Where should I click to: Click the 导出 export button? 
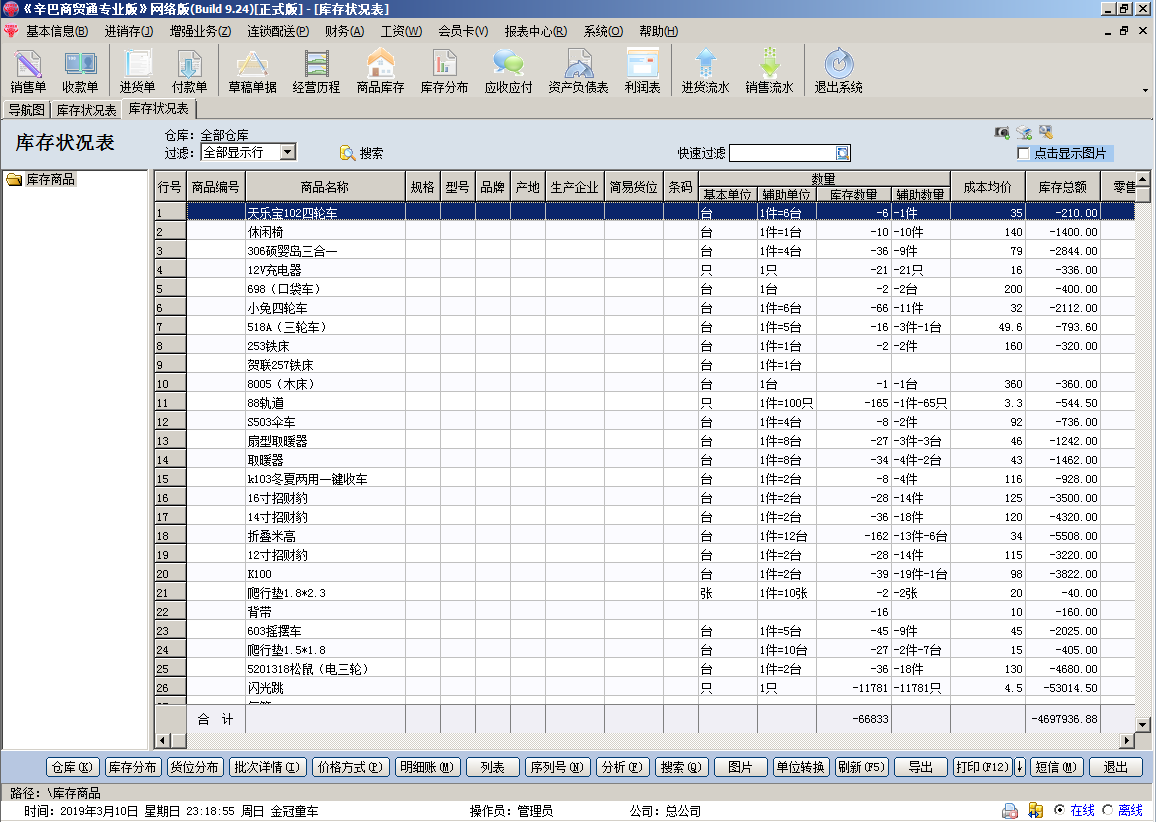pos(920,767)
